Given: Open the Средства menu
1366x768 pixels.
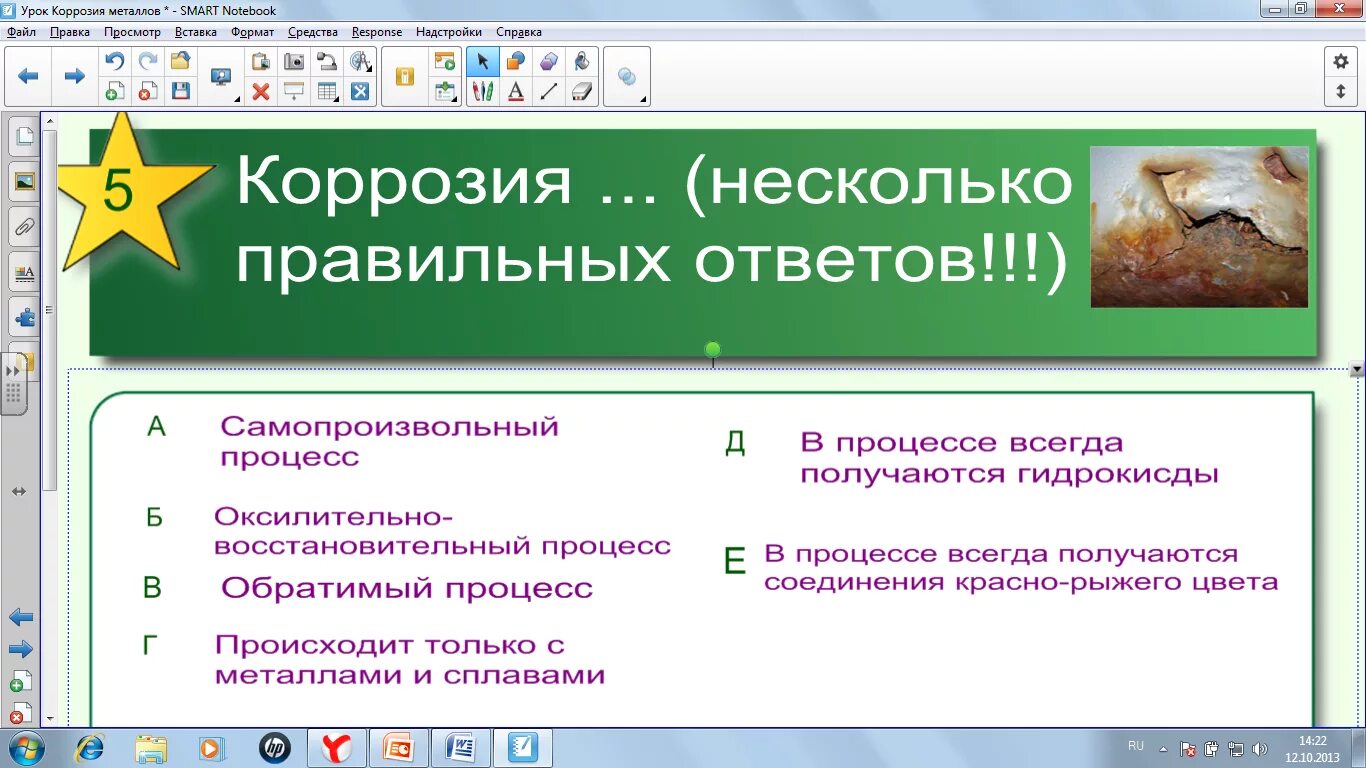Looking at the screenshot, I should tap(313, 32).
